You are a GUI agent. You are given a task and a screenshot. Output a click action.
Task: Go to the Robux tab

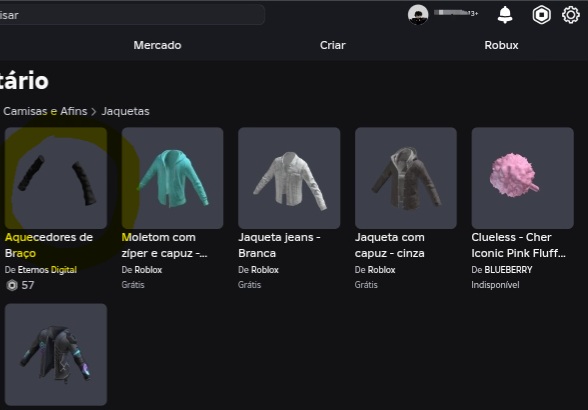501,45
